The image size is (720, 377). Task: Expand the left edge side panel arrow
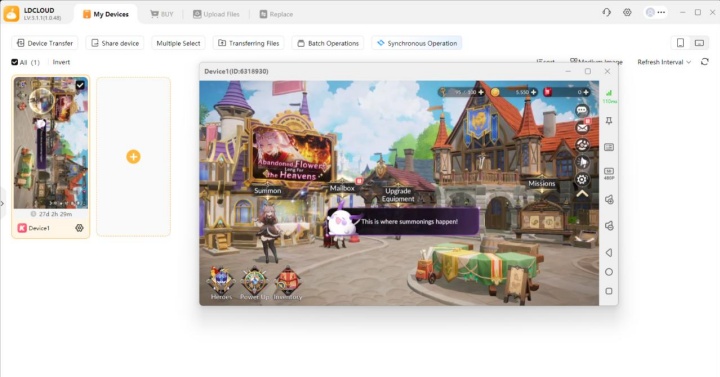tap(2, 203)
